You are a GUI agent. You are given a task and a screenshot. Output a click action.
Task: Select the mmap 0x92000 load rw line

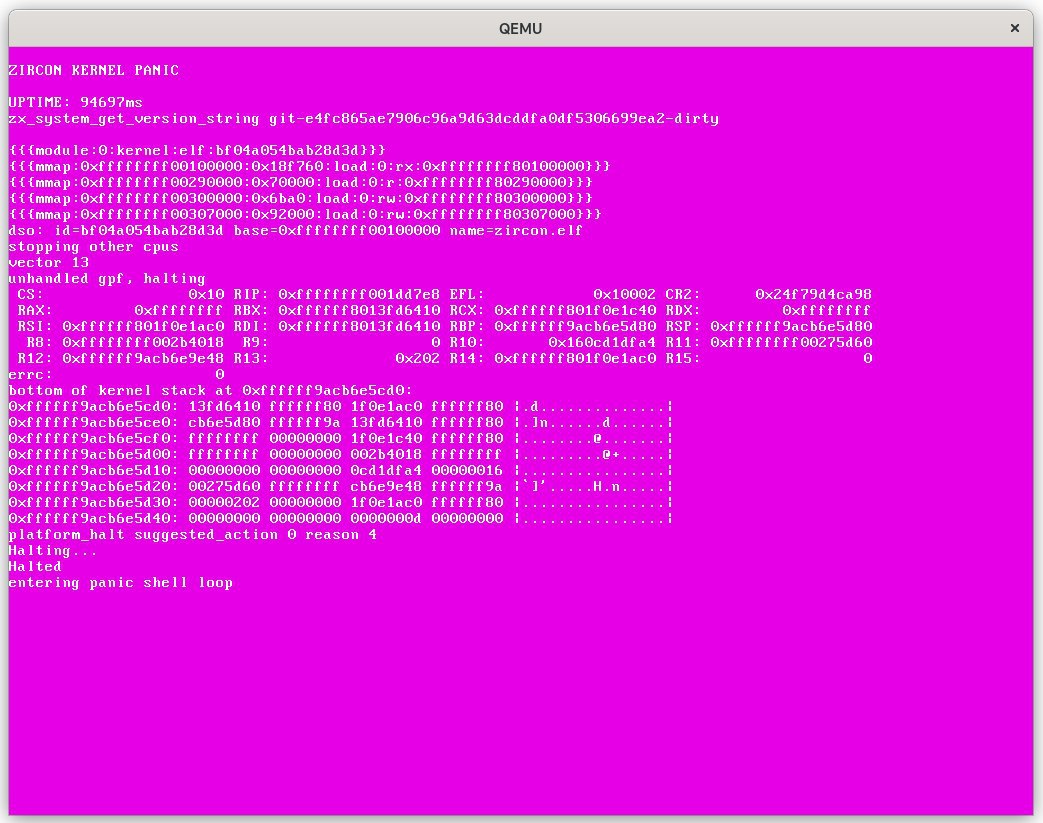305,214
